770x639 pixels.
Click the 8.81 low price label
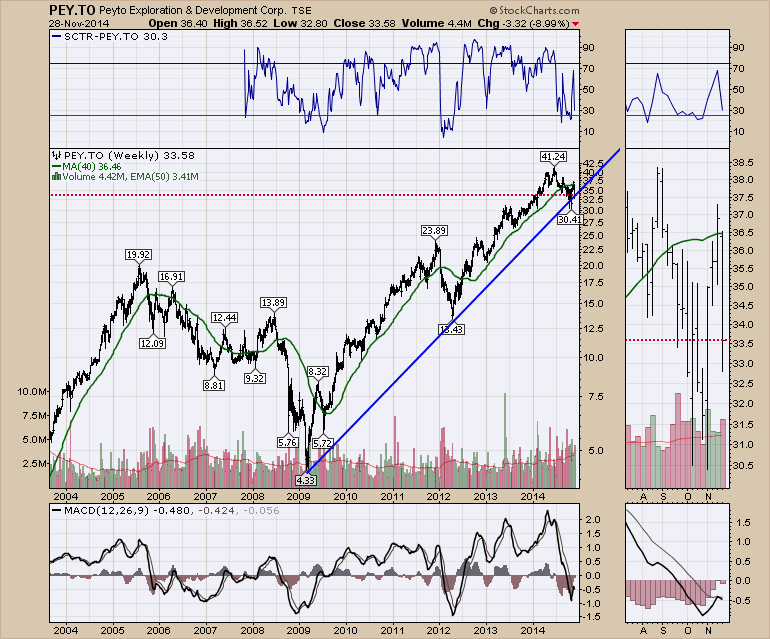coord(214,386)
